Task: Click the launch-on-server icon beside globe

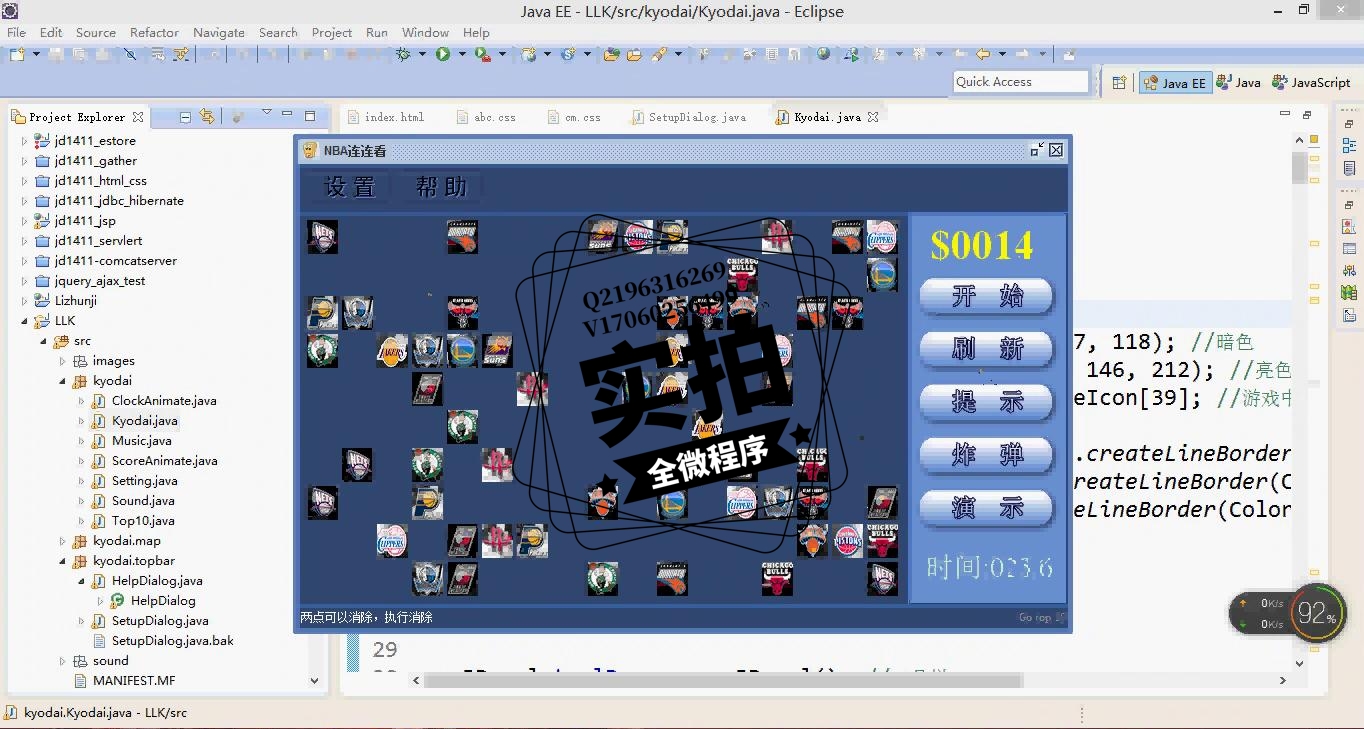Action: click(x=852, y=54)
